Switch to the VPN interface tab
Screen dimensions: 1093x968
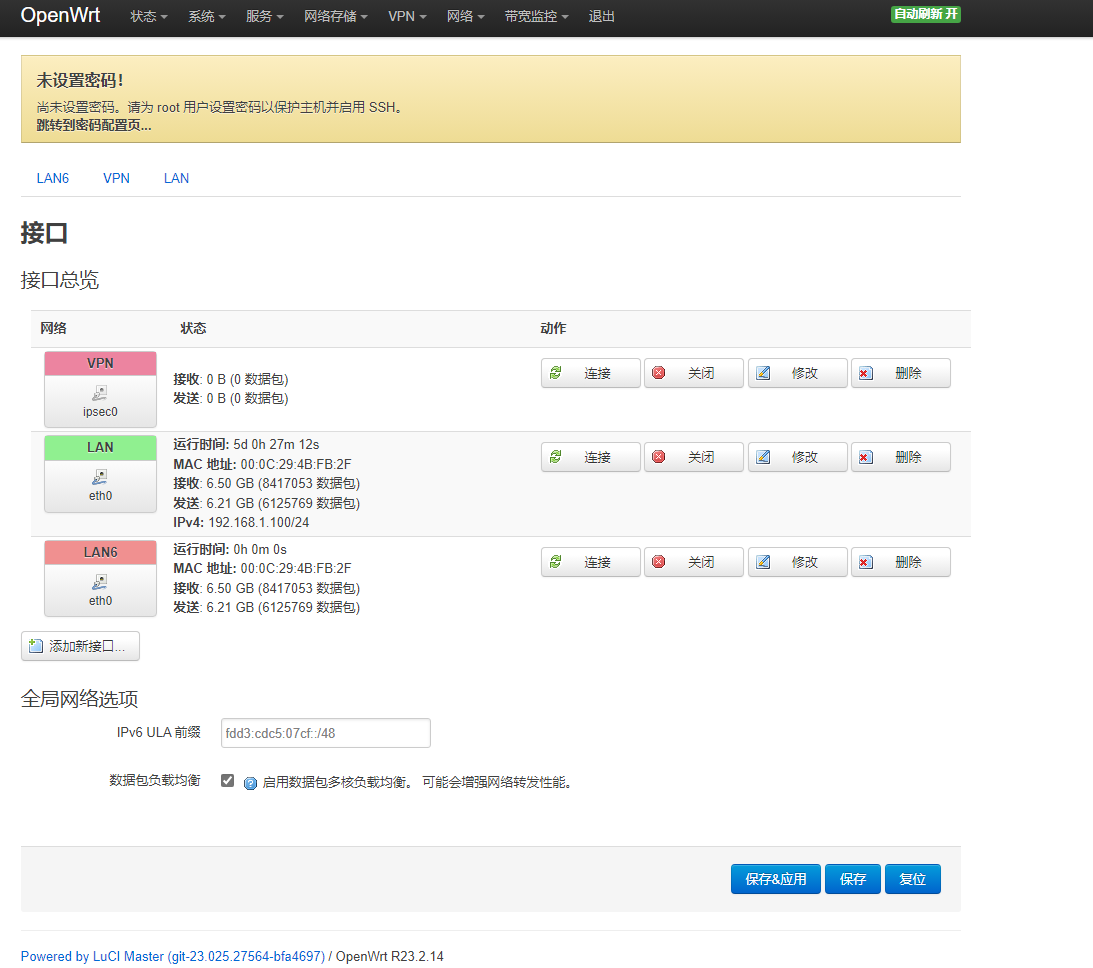click(116, 178)
